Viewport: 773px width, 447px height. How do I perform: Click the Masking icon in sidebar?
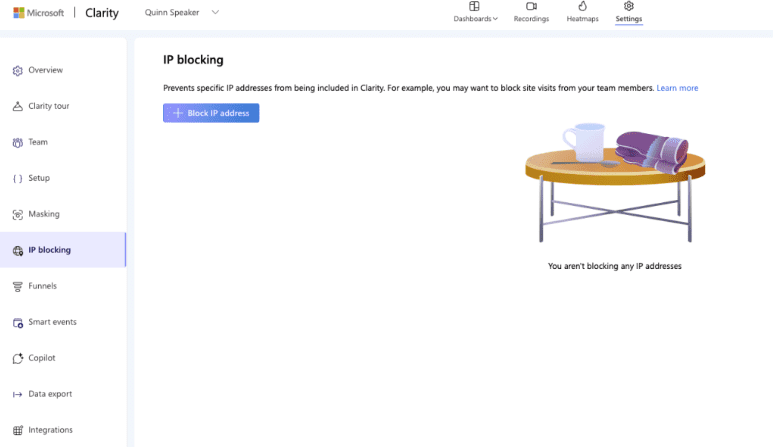(17, 215)
